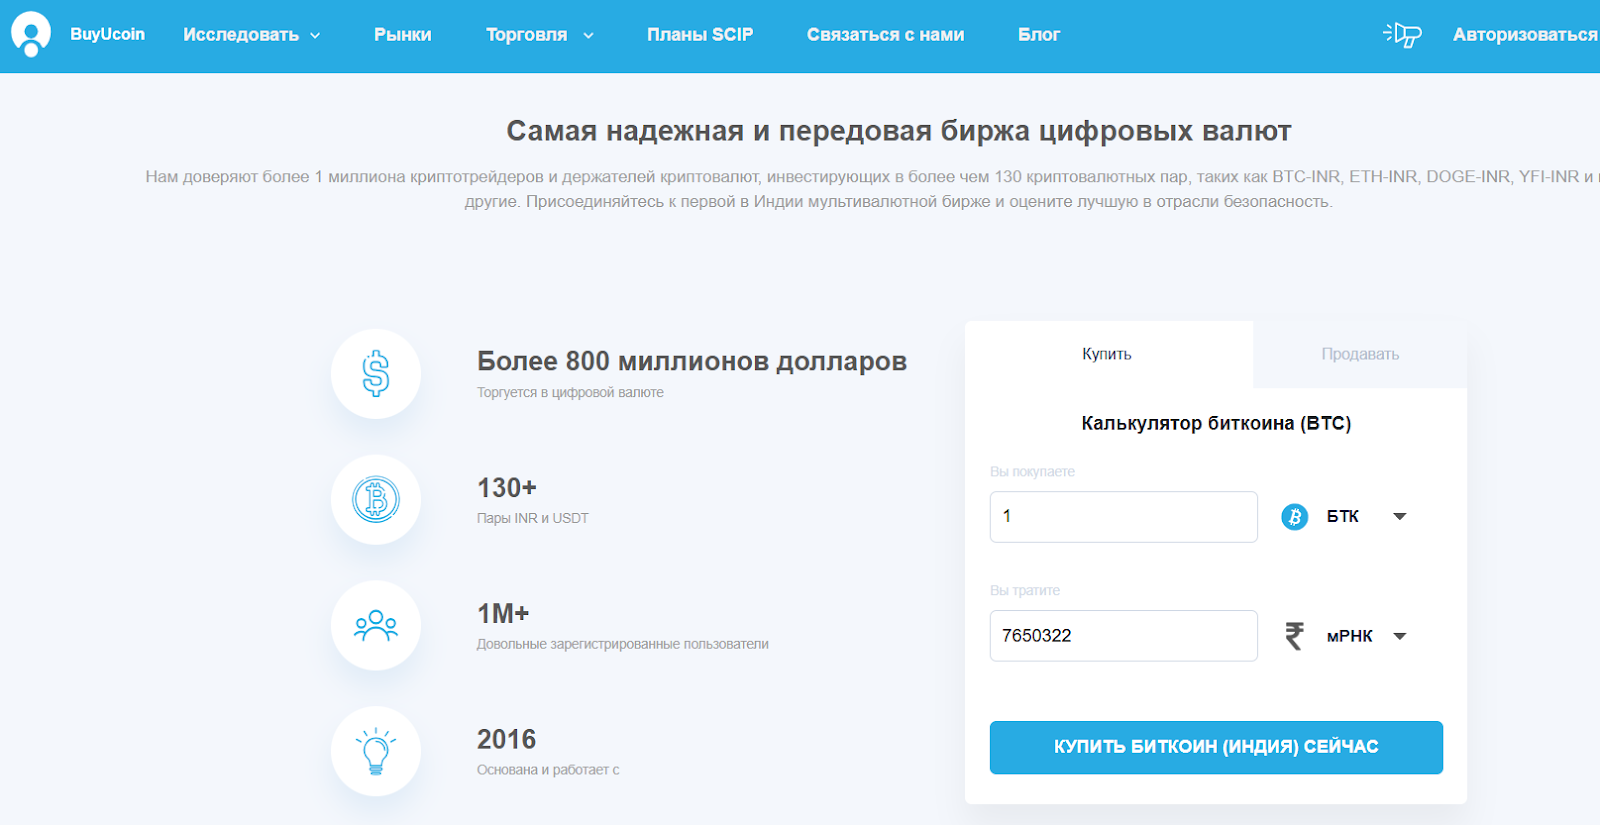Click the users group circle icon
Image resolution: width=1600 pixels, height=825 pixels.
click(x=376, y=626)
